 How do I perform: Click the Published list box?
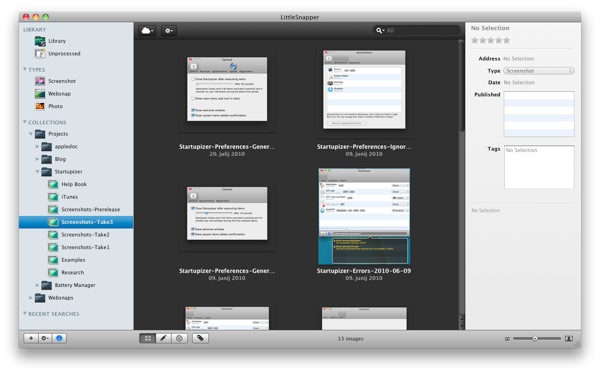[x=539, y=114]
